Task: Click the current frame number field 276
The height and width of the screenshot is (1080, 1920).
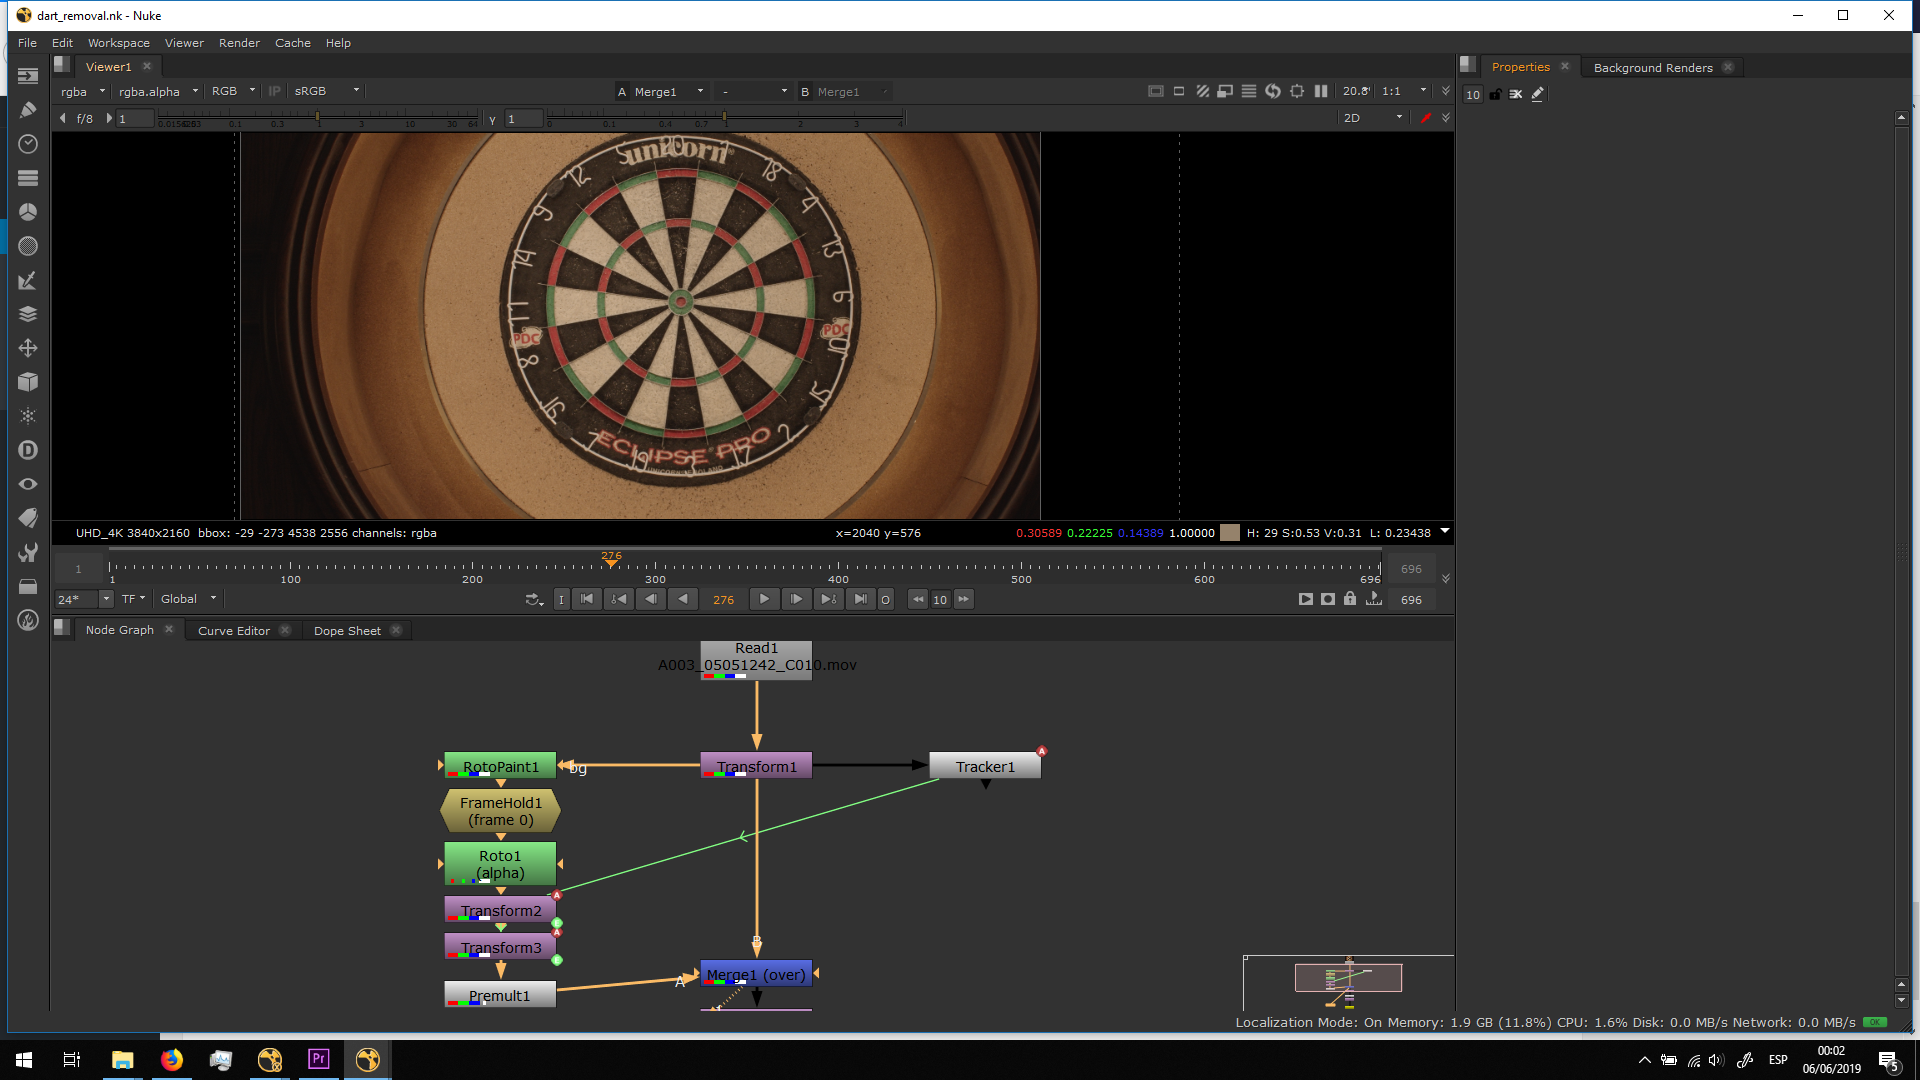Action: (723, 600)
